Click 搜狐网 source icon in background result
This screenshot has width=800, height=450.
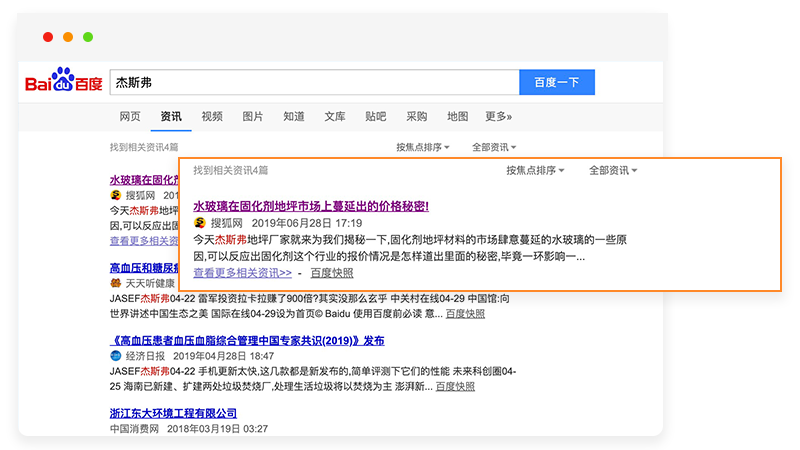(x=116, y=195)
